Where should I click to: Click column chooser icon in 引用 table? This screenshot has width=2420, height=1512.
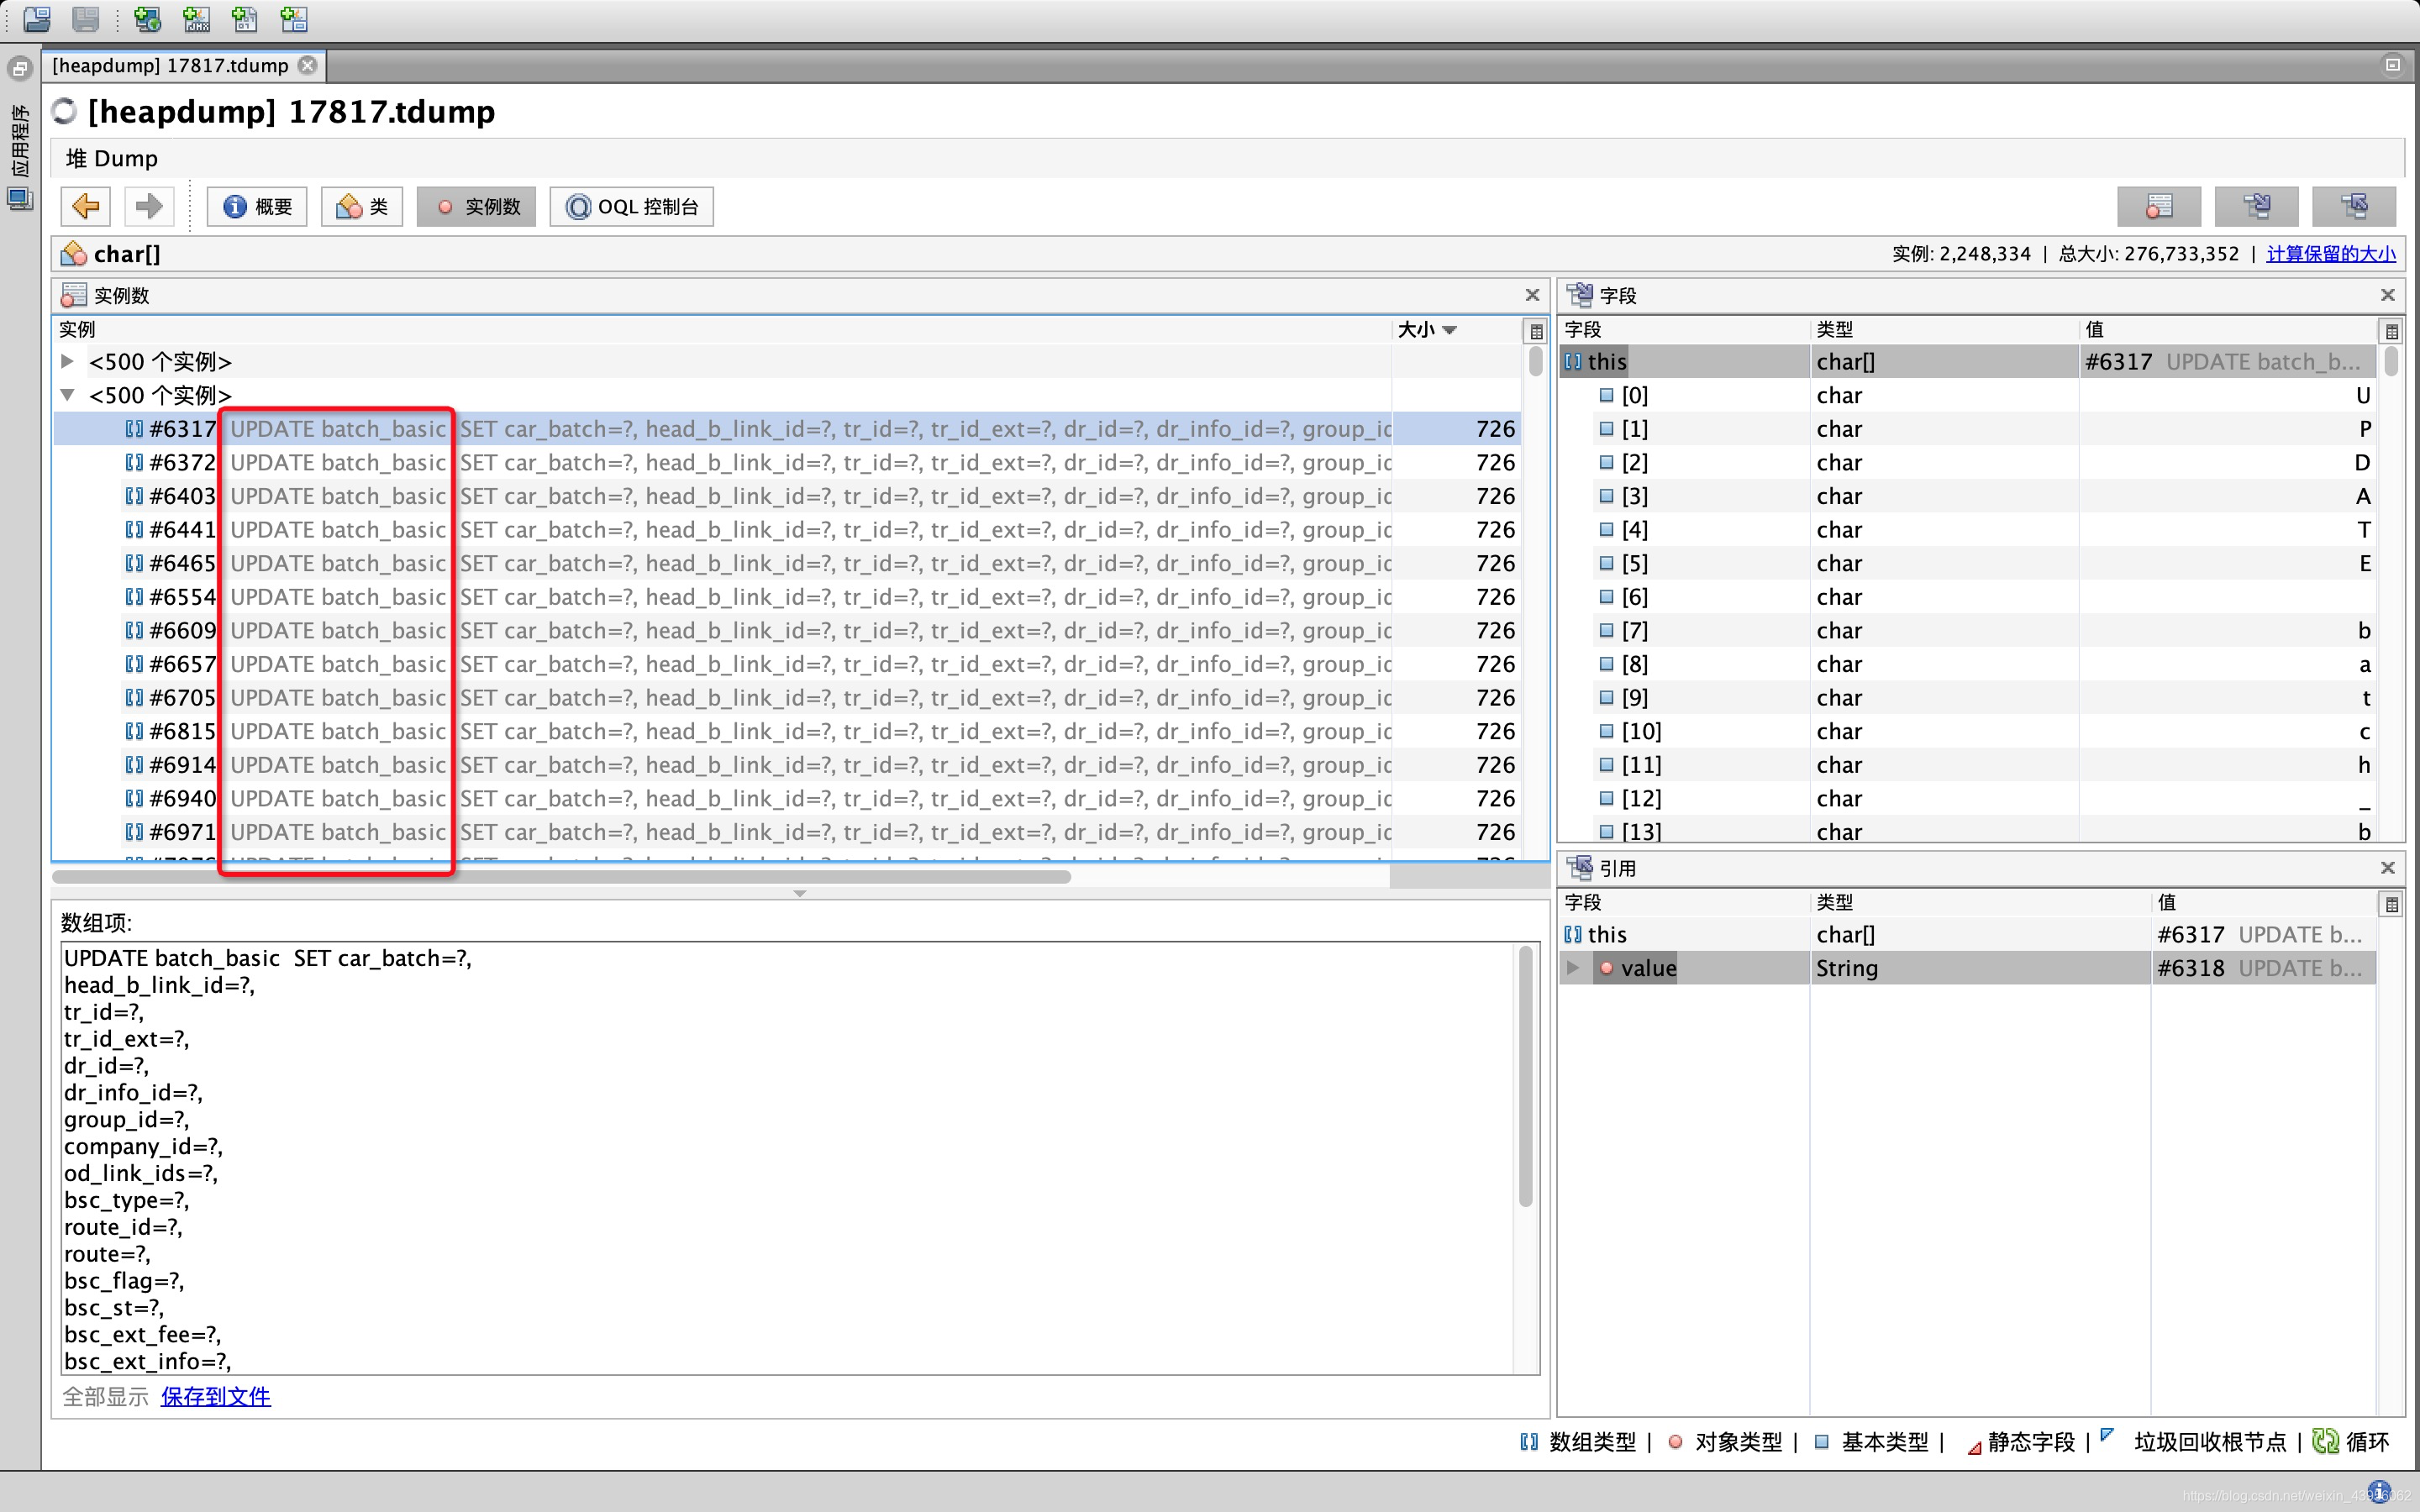click(x=2391, y=904)
